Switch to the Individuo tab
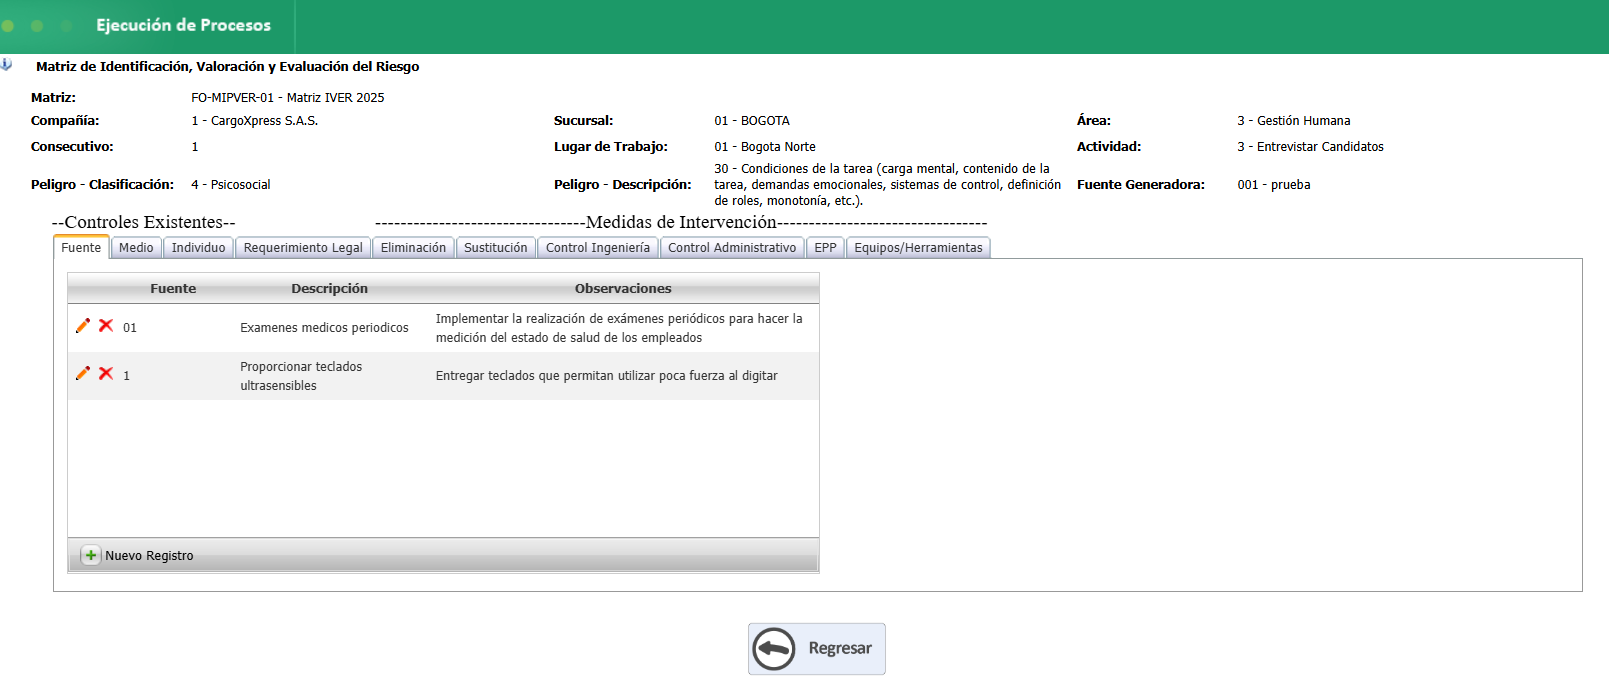Image resolution: width=1609 pixels, height=685 pixels. [x=198, y=248]
